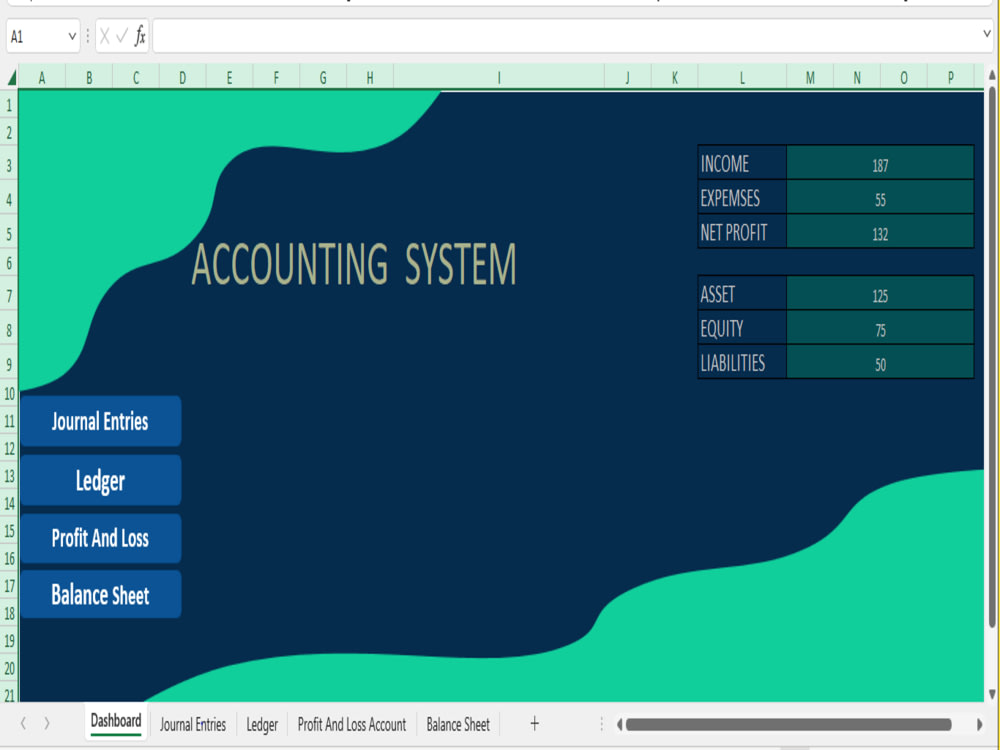
Task: Expand the formula bar with its chevron
Action: pyautogui.click(x=986, y=36)
